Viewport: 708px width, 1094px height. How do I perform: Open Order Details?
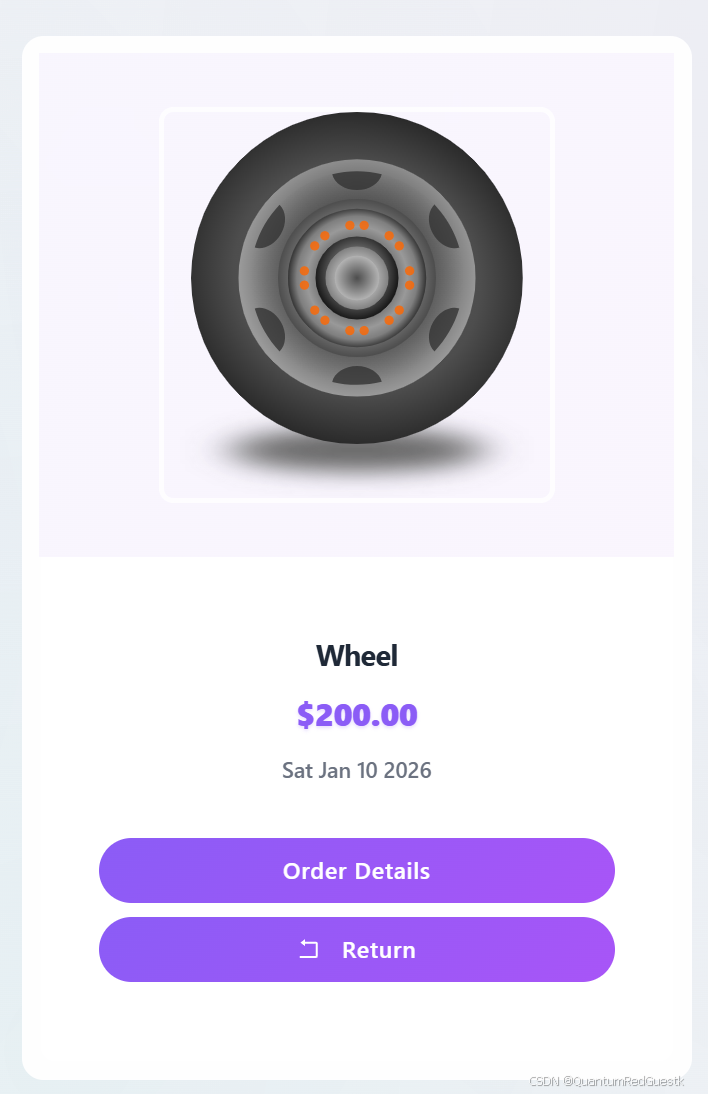pyautogui.click(x=356, y=871)
